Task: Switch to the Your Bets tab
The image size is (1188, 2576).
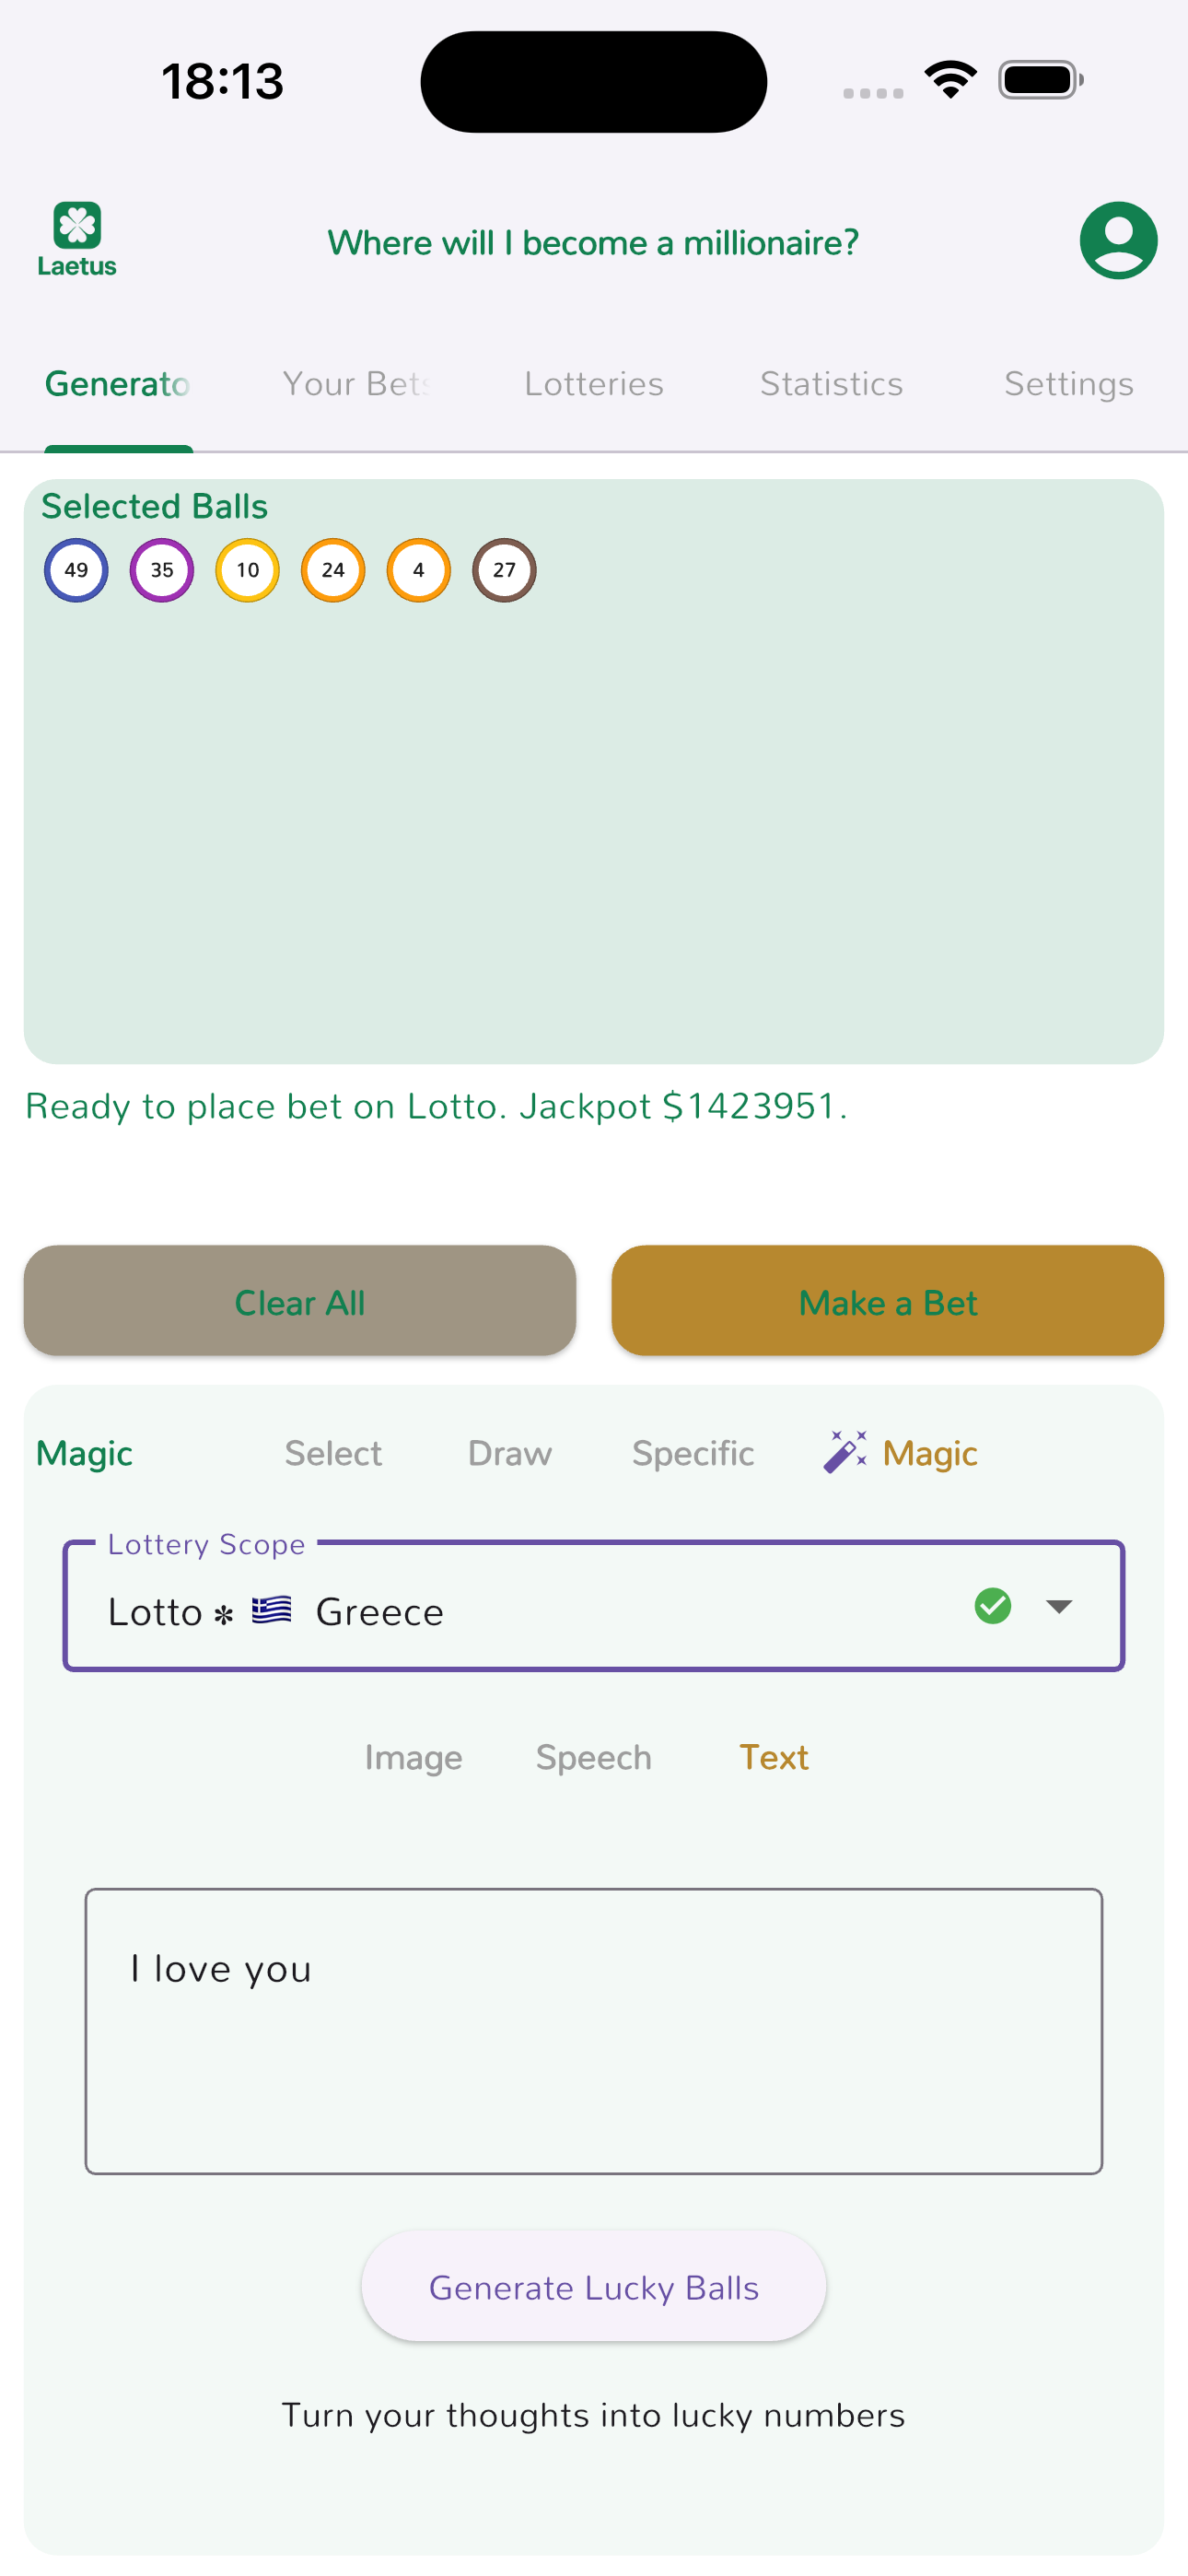Action: [356, 384]
